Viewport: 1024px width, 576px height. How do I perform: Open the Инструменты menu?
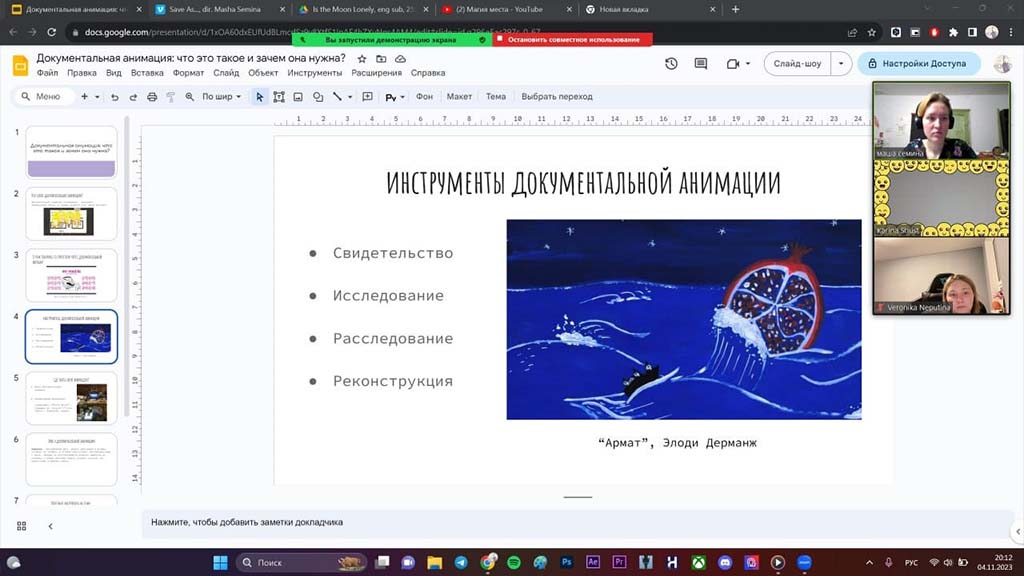(x=315, y=73)
